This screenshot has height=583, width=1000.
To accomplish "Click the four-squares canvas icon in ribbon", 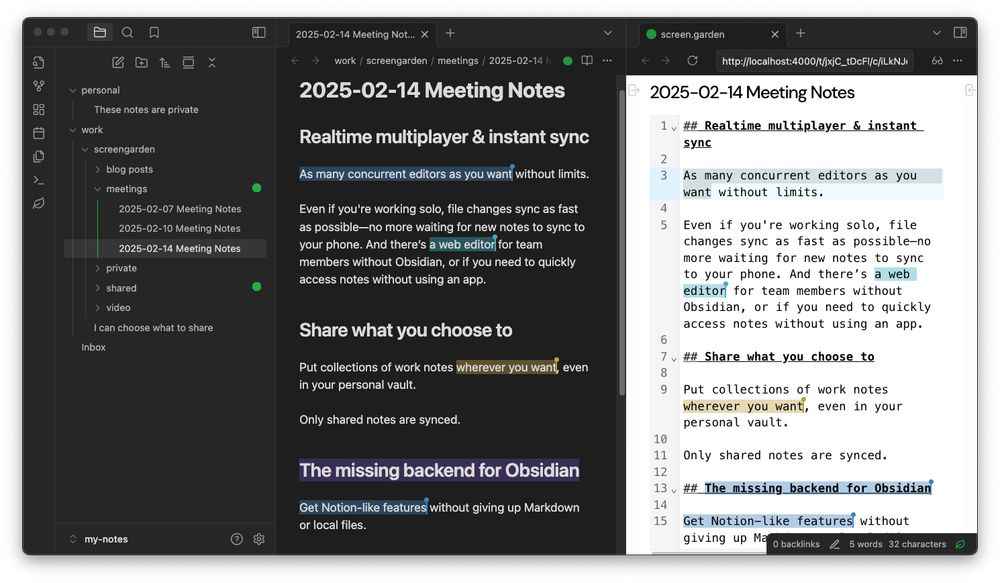I will click(39, 110).
